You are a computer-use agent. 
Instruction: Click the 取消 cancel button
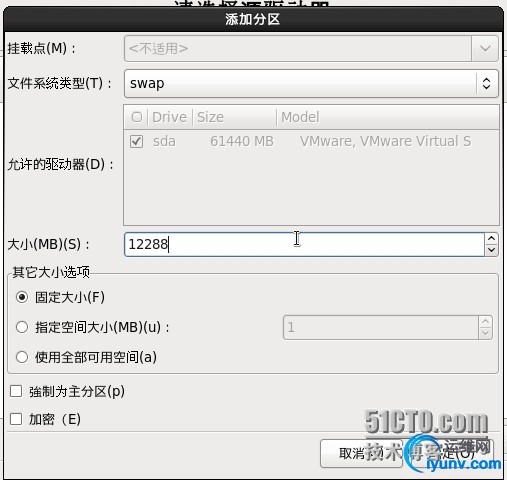(361, 453)
